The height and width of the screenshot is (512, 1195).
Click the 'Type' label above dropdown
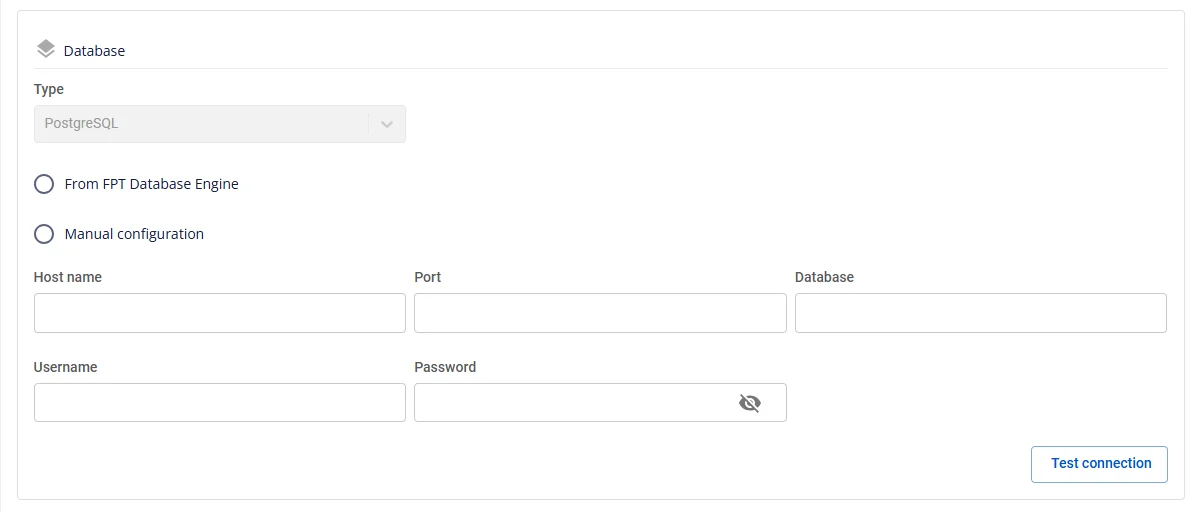[49, 90]
